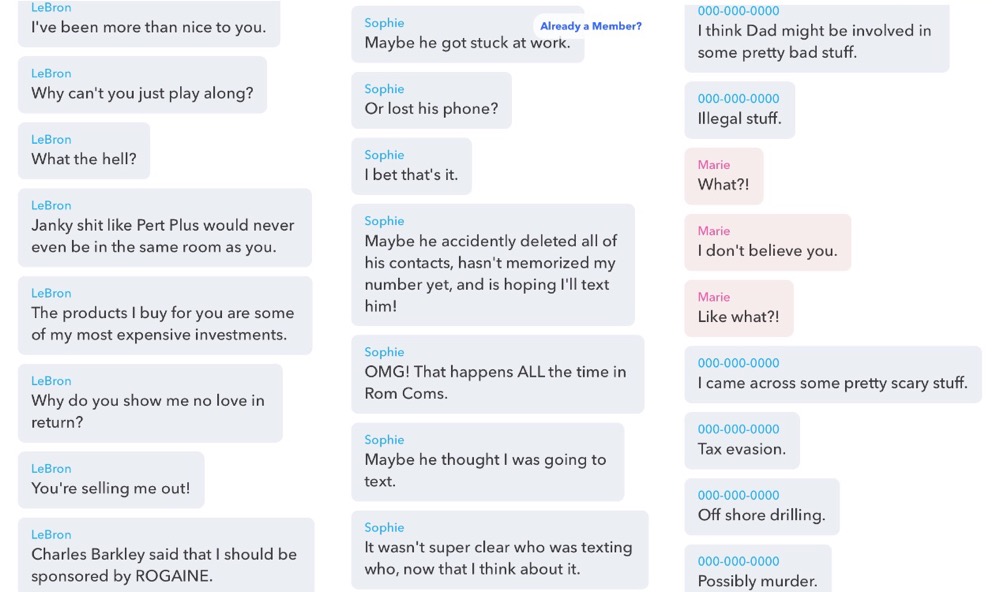Select LeBron's 'What the hell?' bubble
1000x592 pixels.
click(84, 151)
